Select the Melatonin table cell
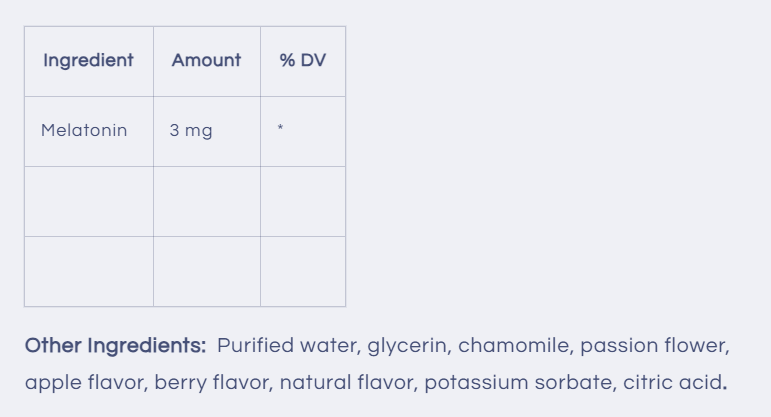The image size is (771, 417). point(84,131)
